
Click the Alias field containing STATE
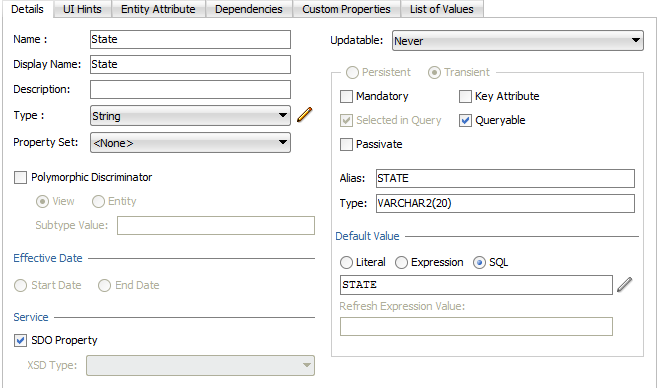tap(505, 178)
